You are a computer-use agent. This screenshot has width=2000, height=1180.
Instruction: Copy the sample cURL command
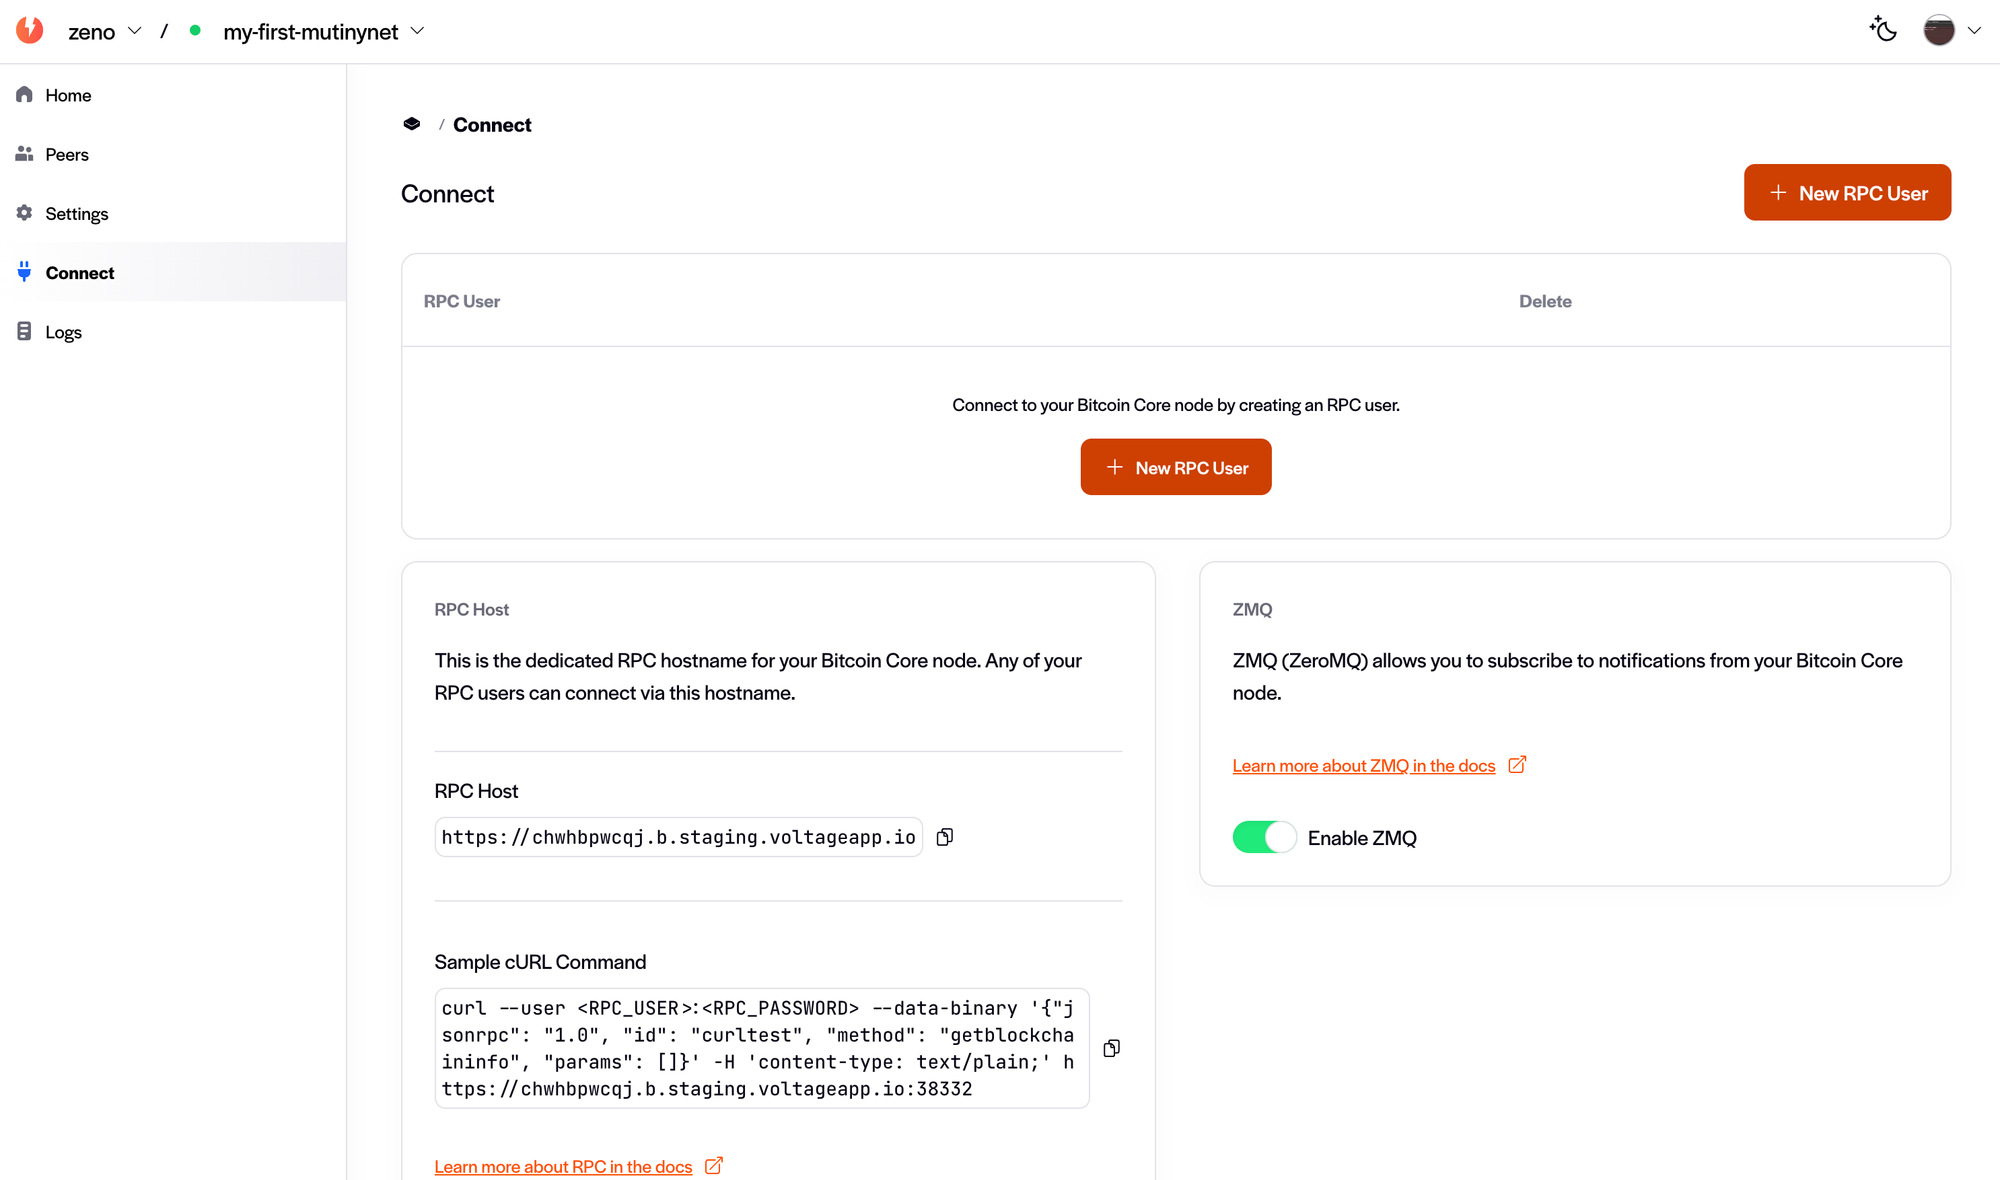1111,1048
